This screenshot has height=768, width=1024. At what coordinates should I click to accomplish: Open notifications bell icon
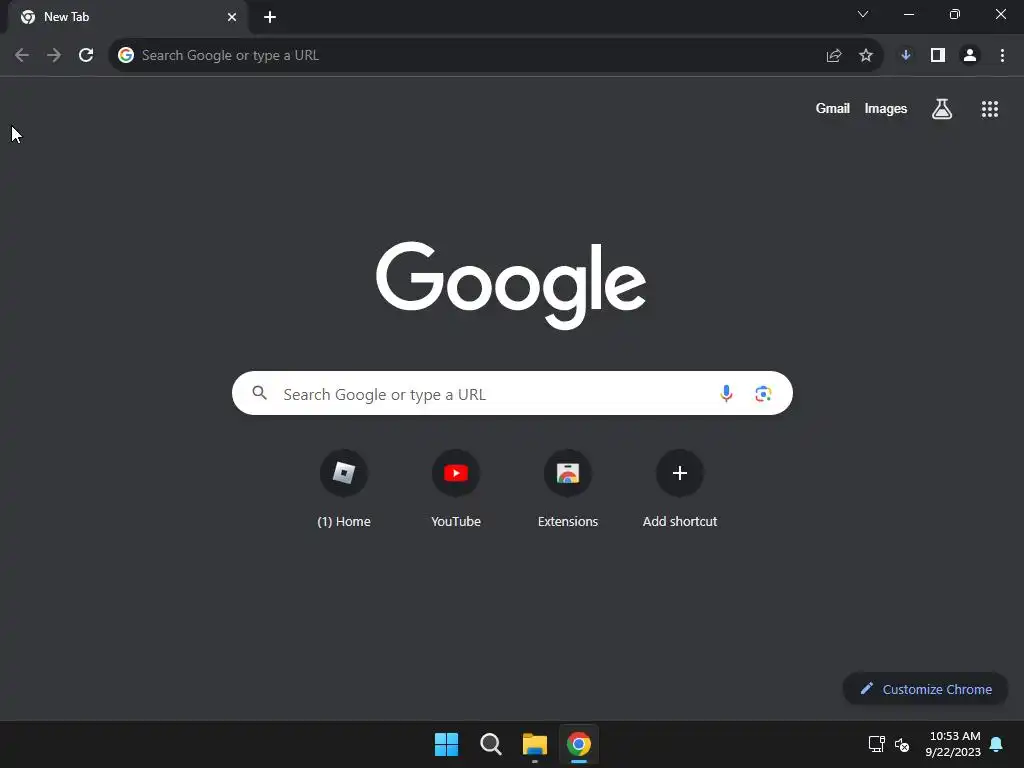click(x=997, y=744)
